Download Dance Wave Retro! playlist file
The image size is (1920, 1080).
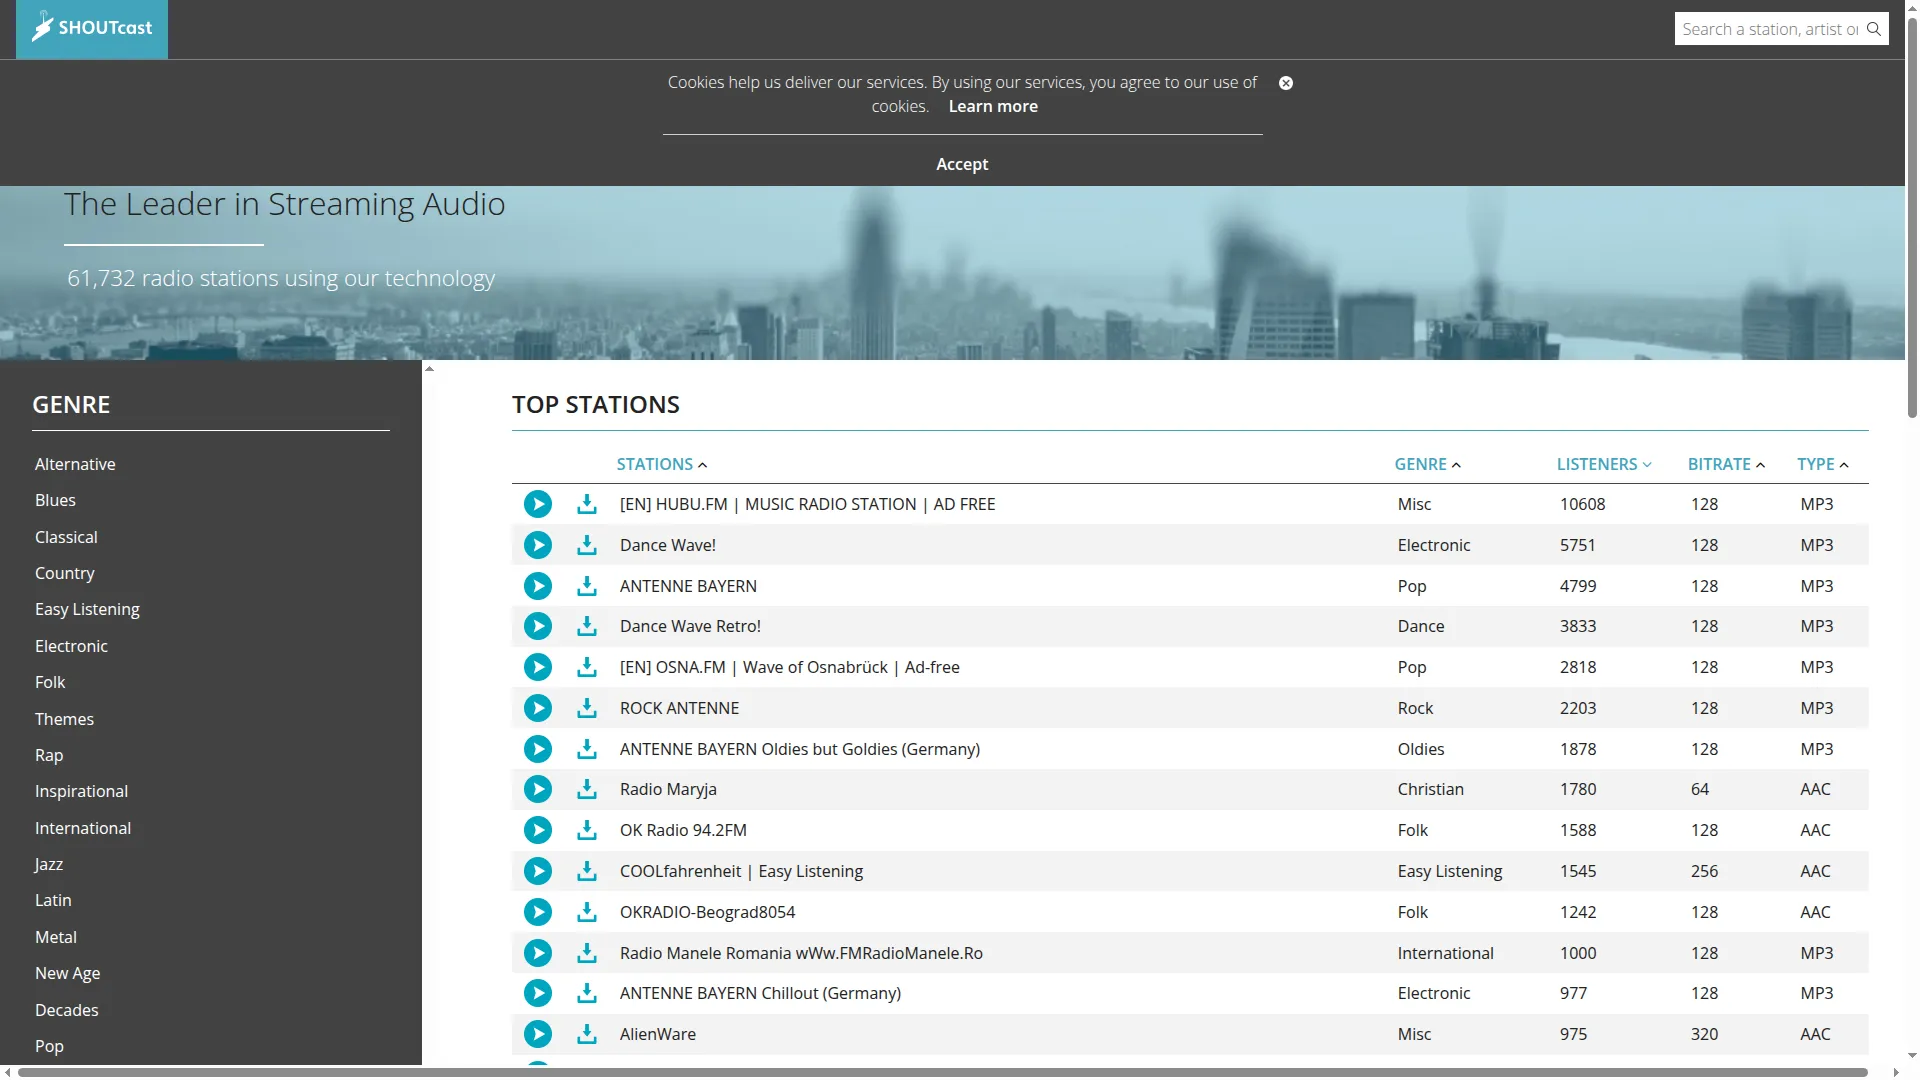(587, 626)
